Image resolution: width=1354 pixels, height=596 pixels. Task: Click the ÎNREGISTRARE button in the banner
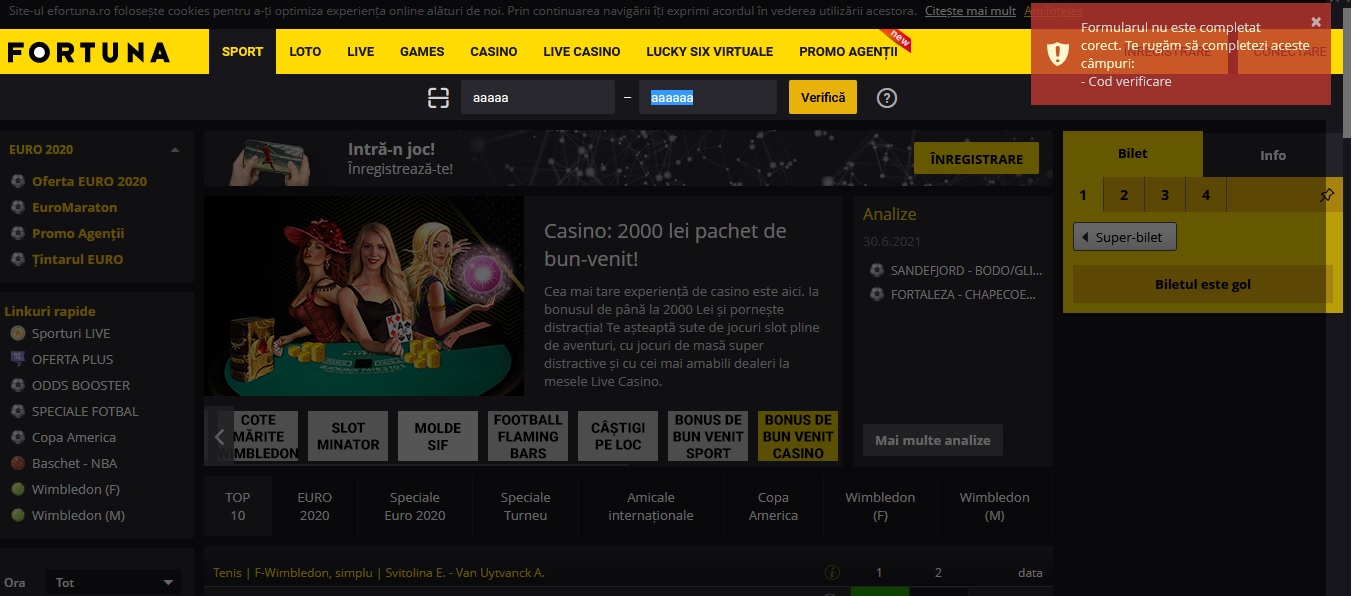click(x=976, y=159)
